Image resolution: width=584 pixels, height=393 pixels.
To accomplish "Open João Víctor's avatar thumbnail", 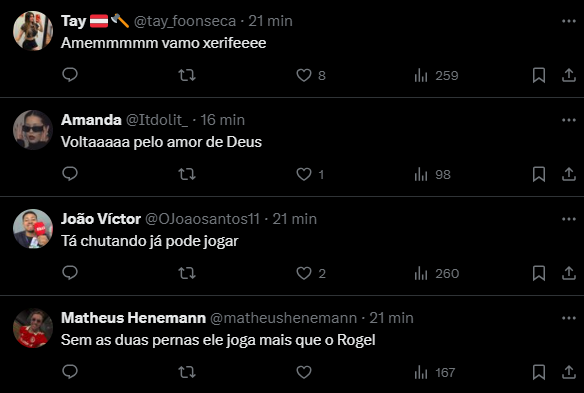I will click(x=33, y=229).
